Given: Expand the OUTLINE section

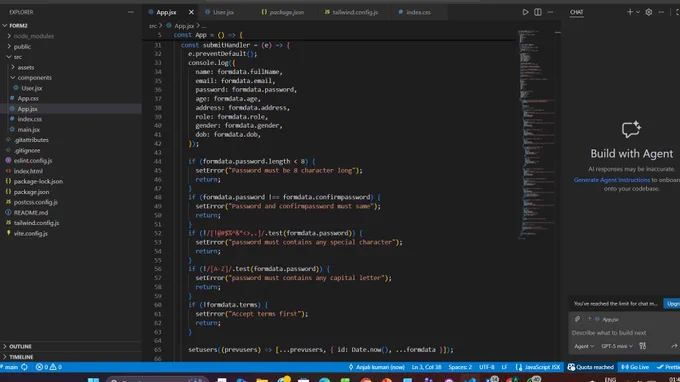Looking at the screenshot, I should [20, 346].
